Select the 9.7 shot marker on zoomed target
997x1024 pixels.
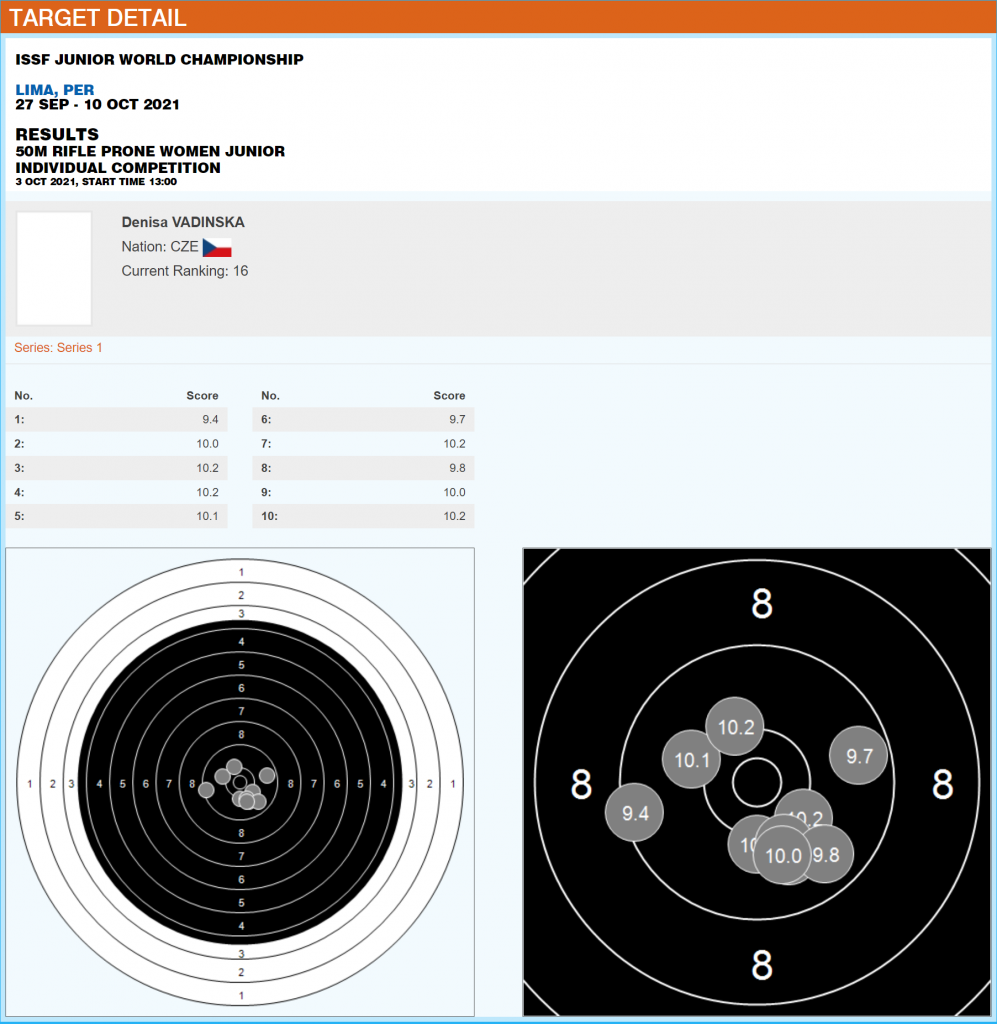point(859,756)
